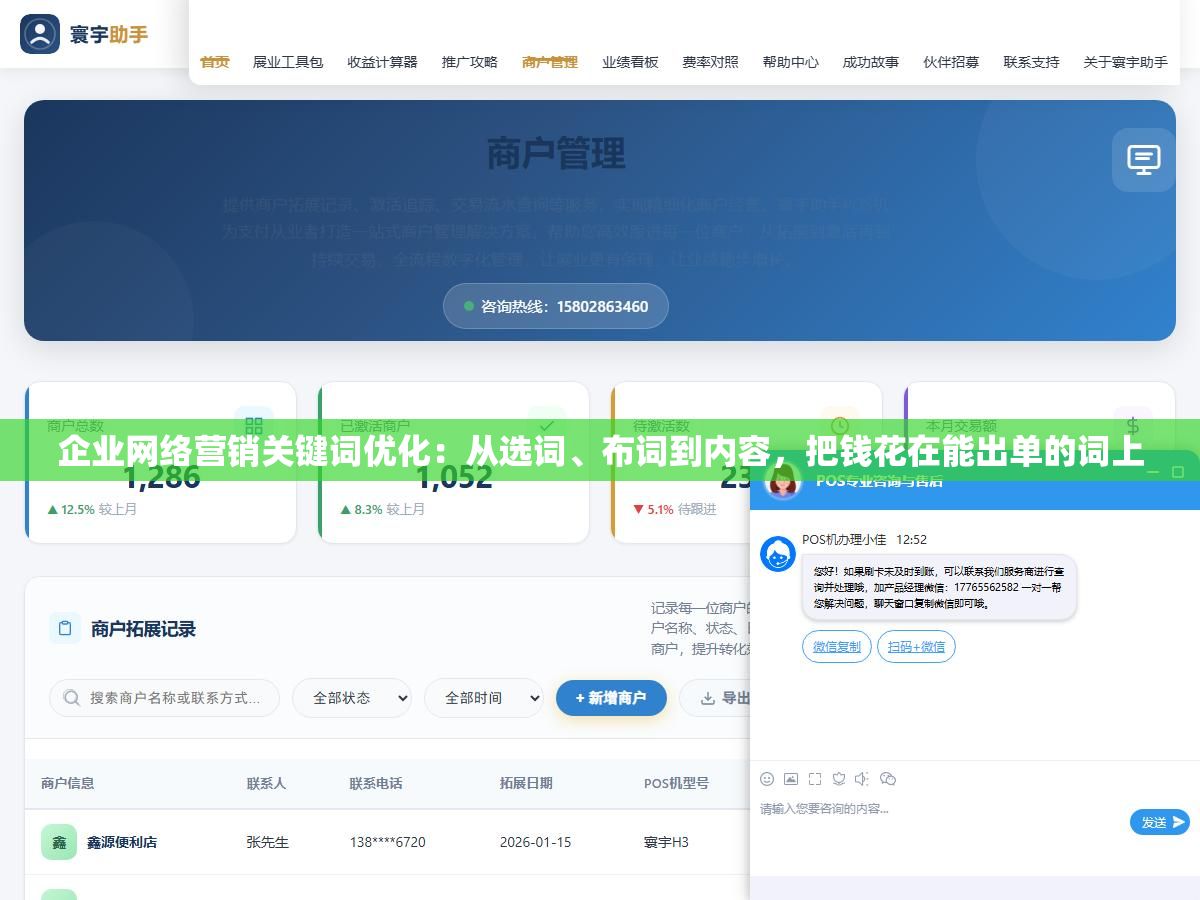Focus the 搜索商户名称或联系方式 search field
The image size is (1200, 900).
tap(164, 698)
